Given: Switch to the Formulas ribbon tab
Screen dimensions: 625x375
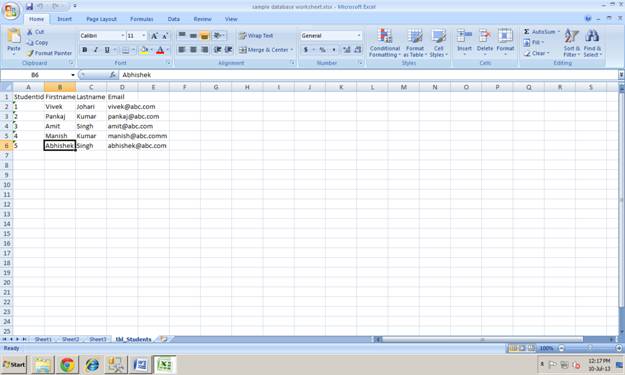Looking at the screenshot, I should tap(142, 19).
